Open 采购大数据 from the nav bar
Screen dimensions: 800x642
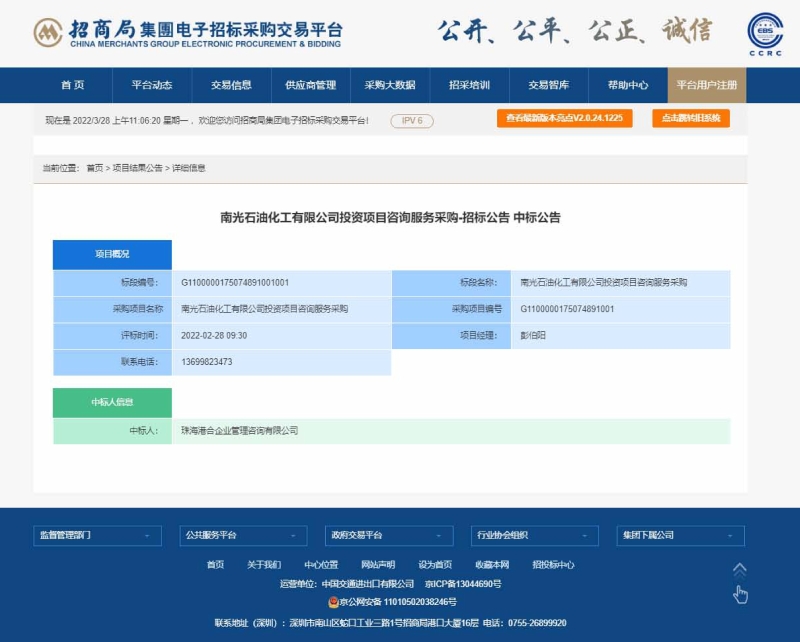point(389,85)
